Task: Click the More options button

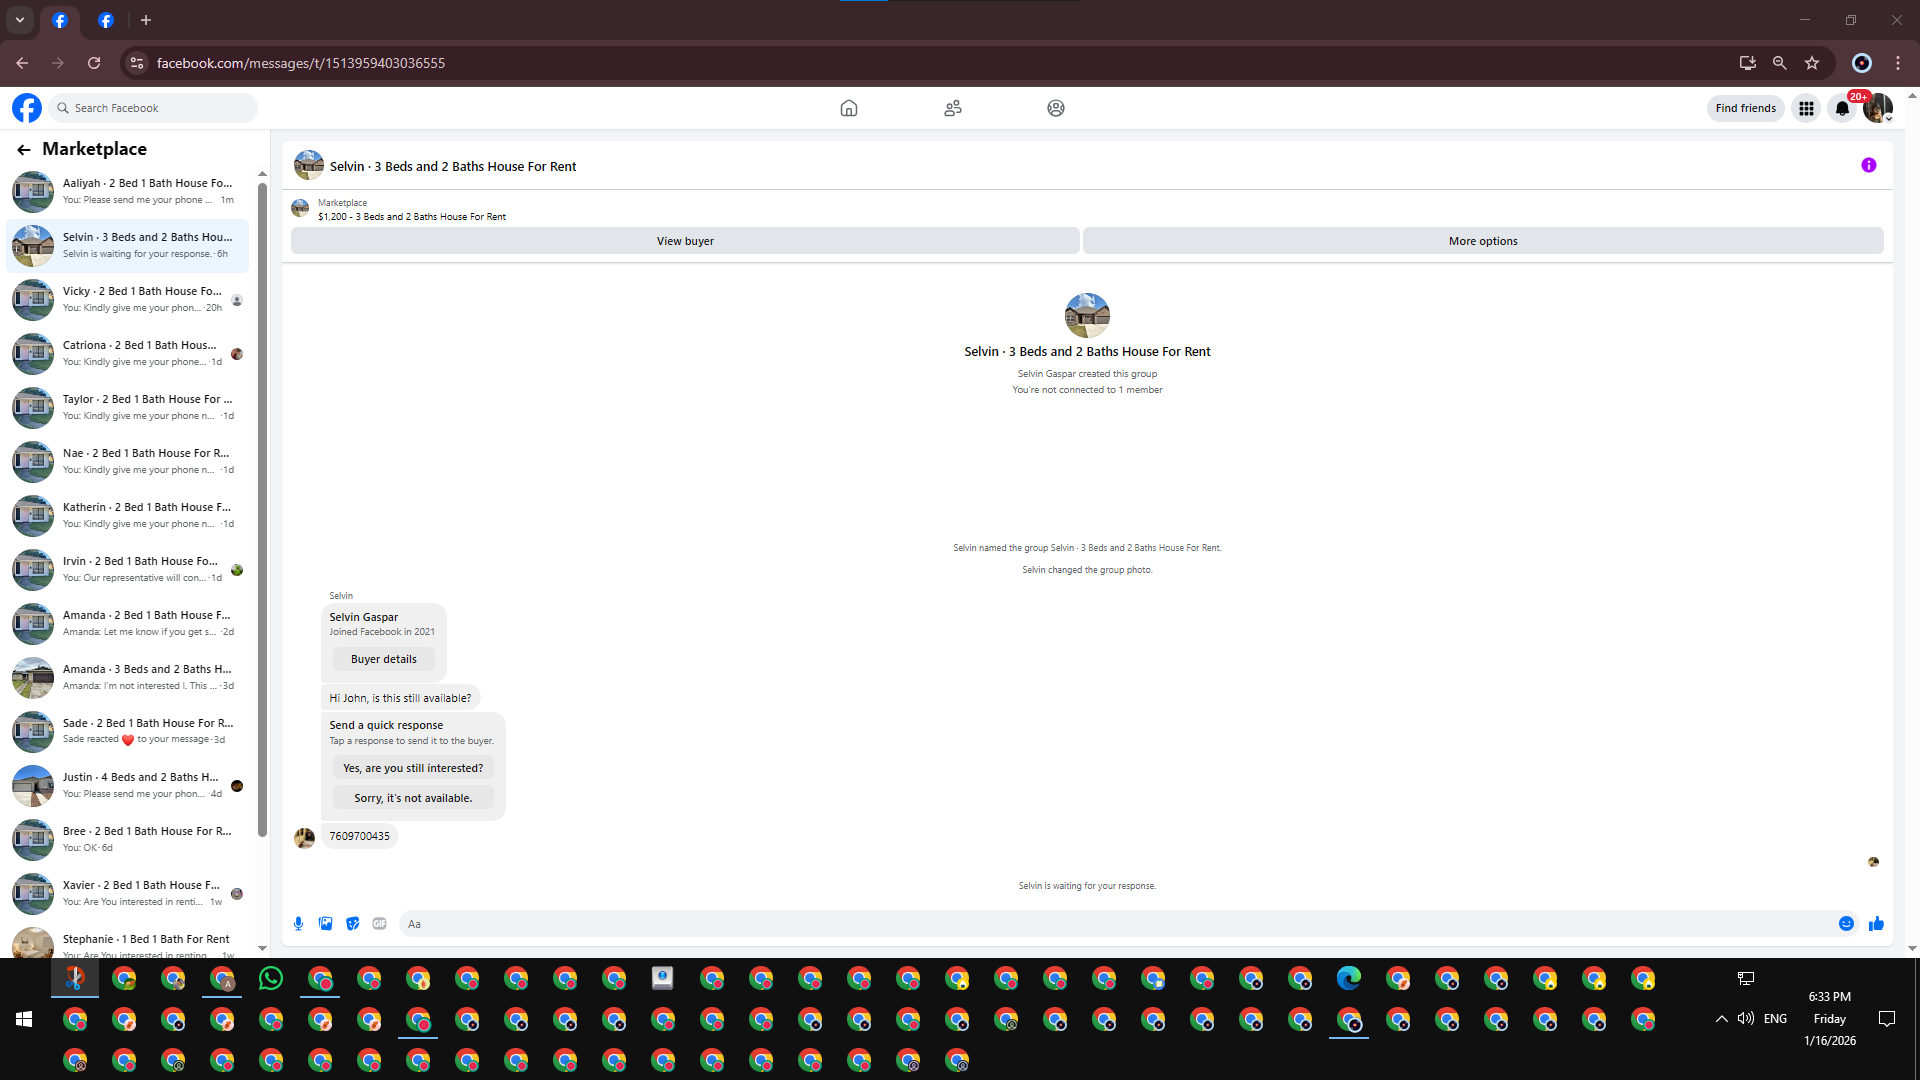Action: coord(1482,241)
